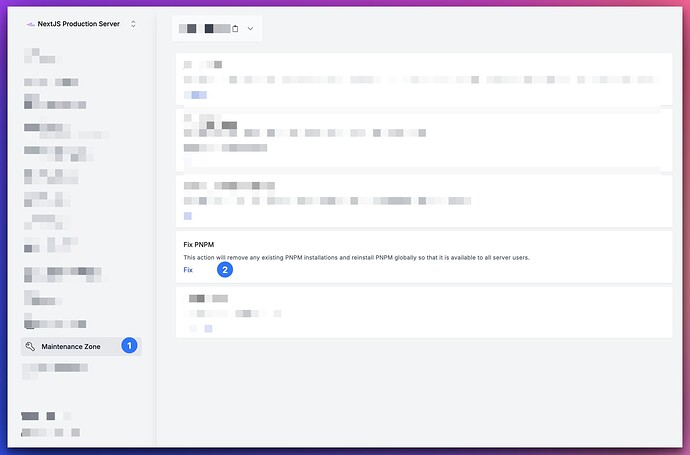Click the blurred blue link in the third card
The width and height of the screenshot is (690, 455).
click(187, 216)
